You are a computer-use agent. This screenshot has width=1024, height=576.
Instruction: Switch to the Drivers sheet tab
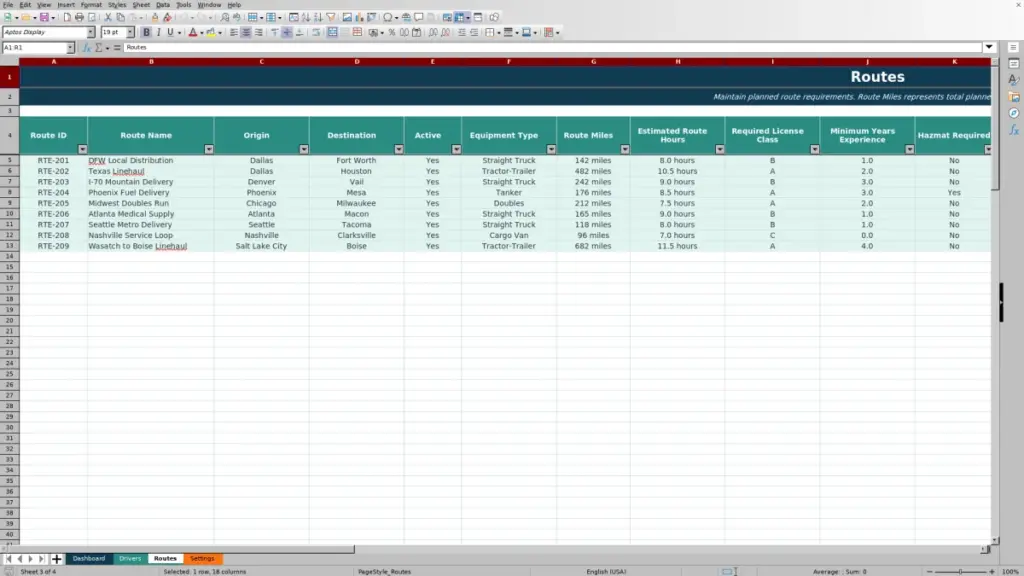tap(130, 559)
